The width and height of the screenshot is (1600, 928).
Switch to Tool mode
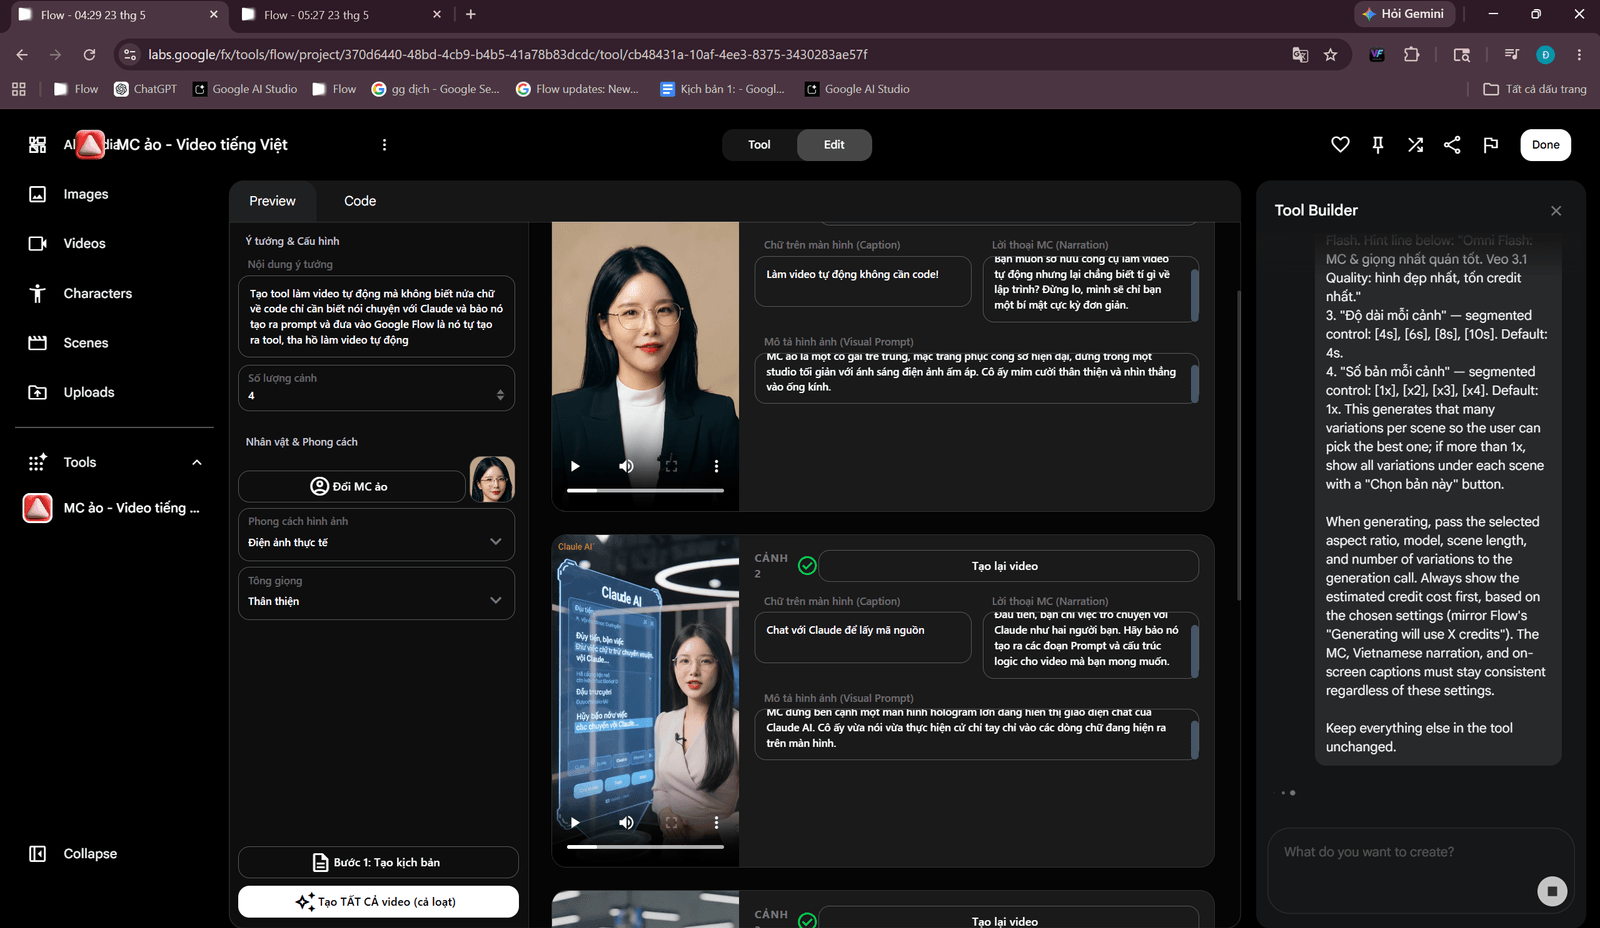[759, 145]
